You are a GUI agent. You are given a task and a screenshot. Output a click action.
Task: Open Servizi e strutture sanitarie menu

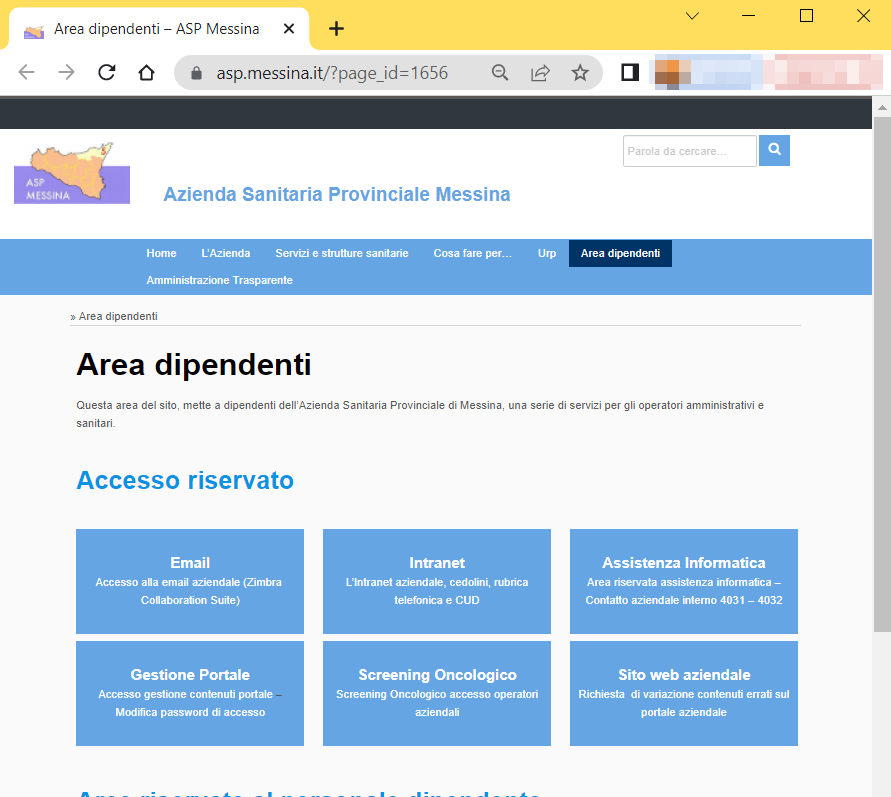(x=342, y=253)
